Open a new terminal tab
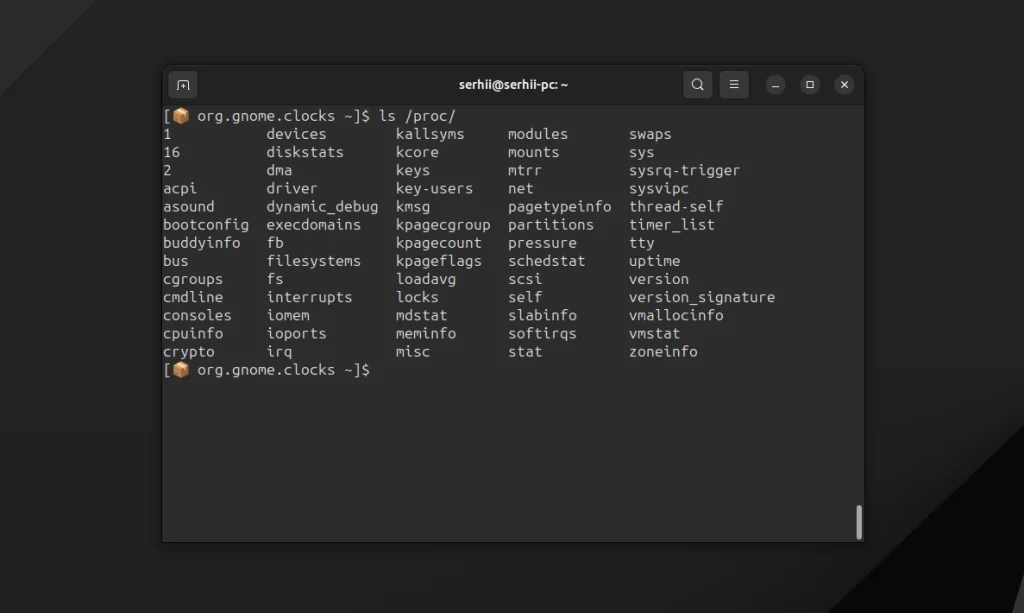The image size is (1024, 613). [183, 85]
